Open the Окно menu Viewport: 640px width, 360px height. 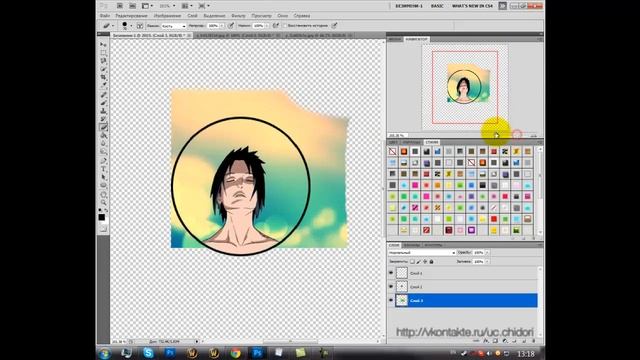(x=282, y=16)
